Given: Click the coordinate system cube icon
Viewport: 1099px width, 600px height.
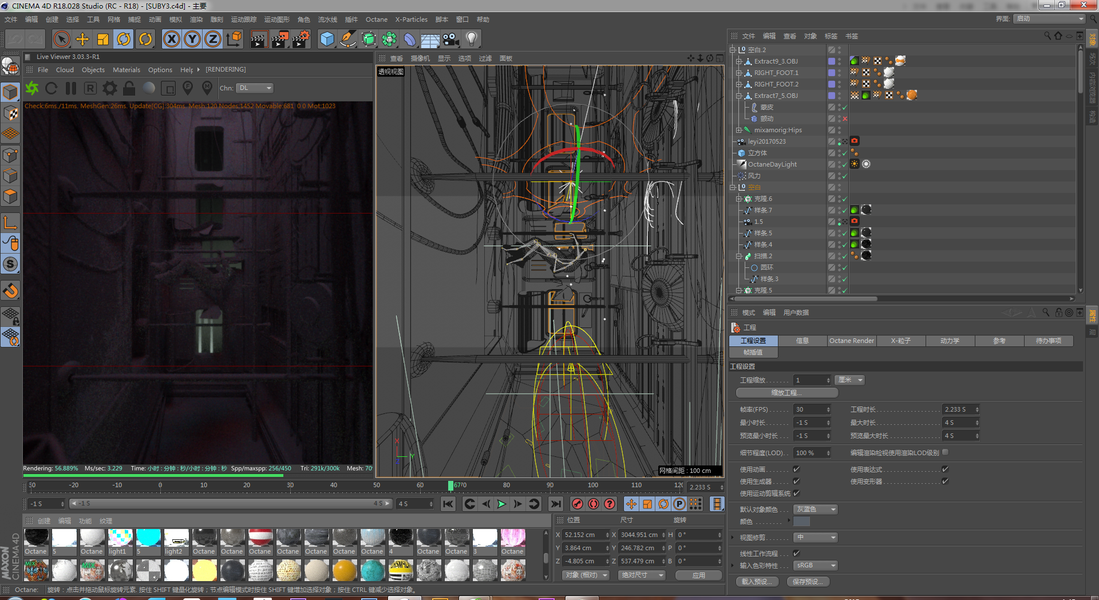Looking at the screenshot, I should 234,39.
